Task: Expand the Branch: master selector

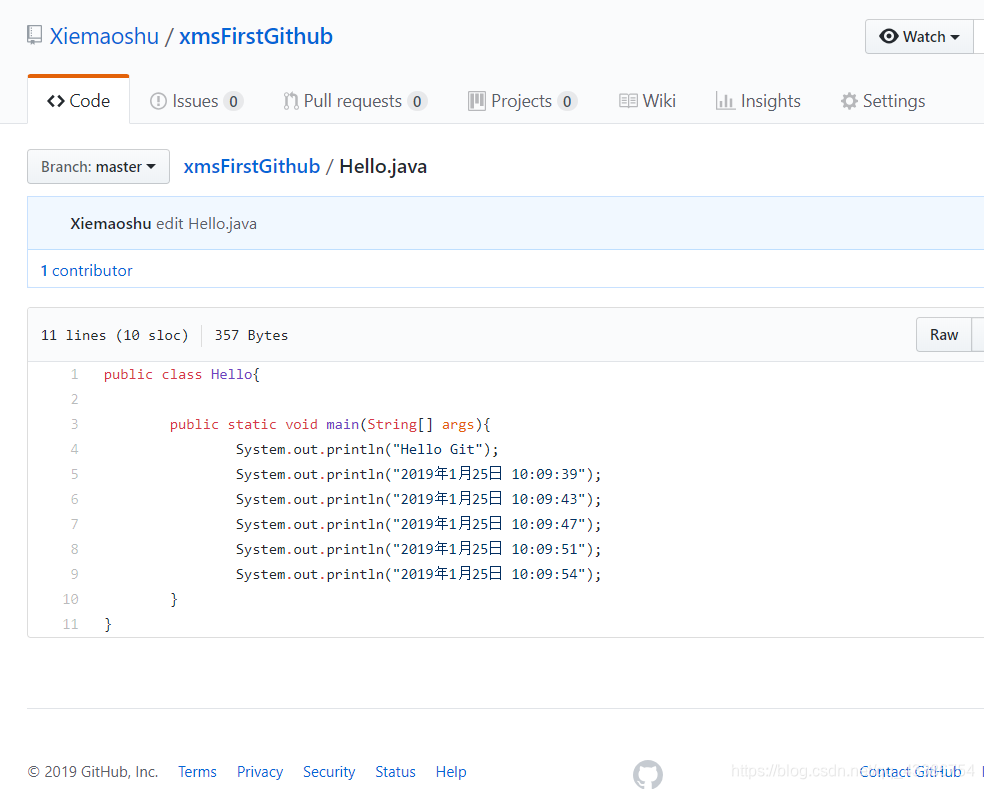Action: tap(99, 166)
